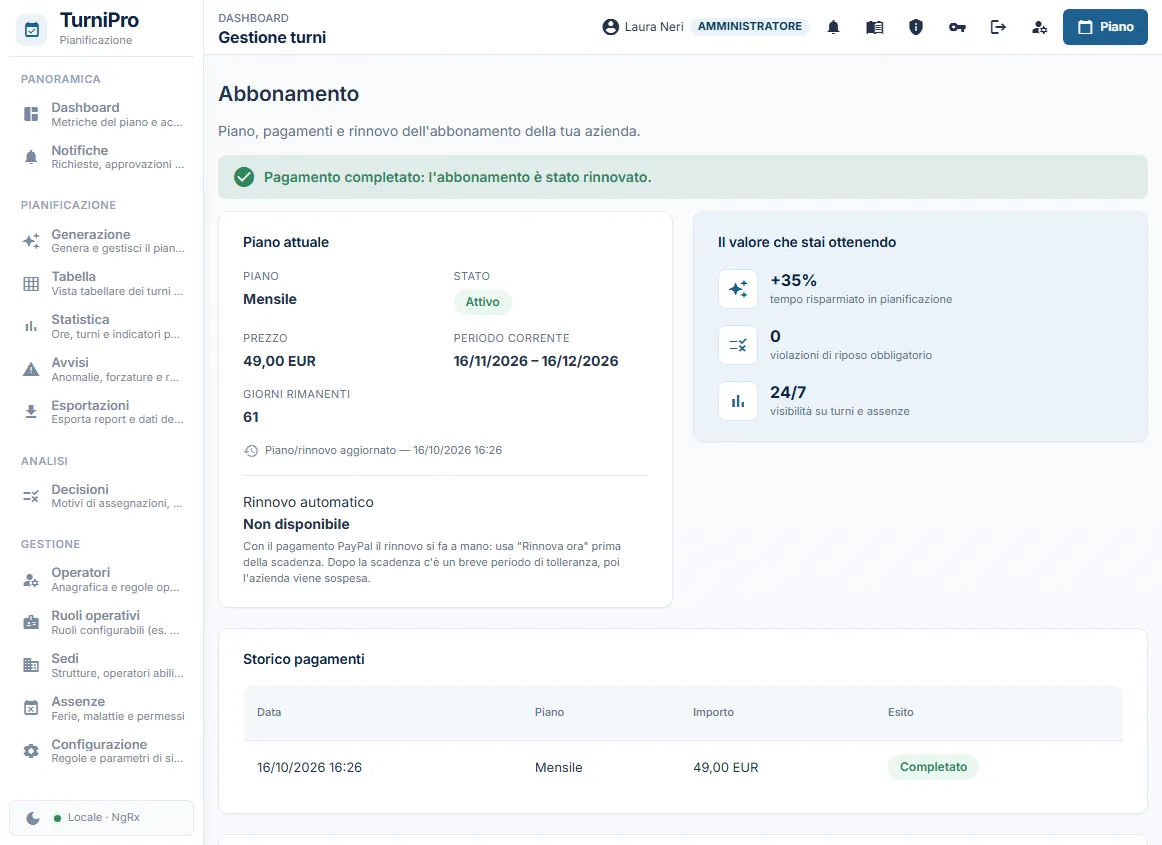Click the Giorni rimanenti value 61

pos(251,417)
